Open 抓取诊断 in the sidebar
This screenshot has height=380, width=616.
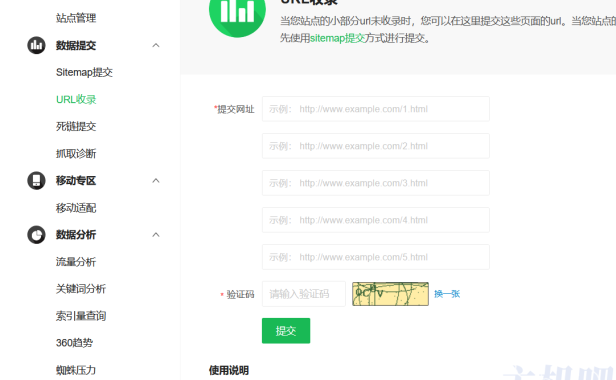(76, 154)
